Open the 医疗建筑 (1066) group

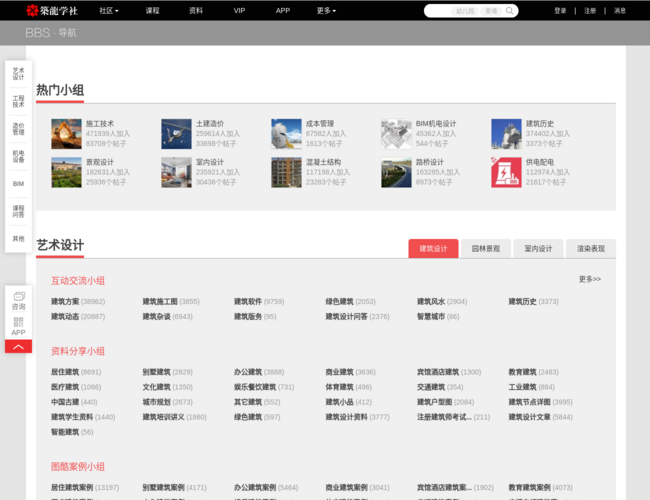click(x=76, y=387)
